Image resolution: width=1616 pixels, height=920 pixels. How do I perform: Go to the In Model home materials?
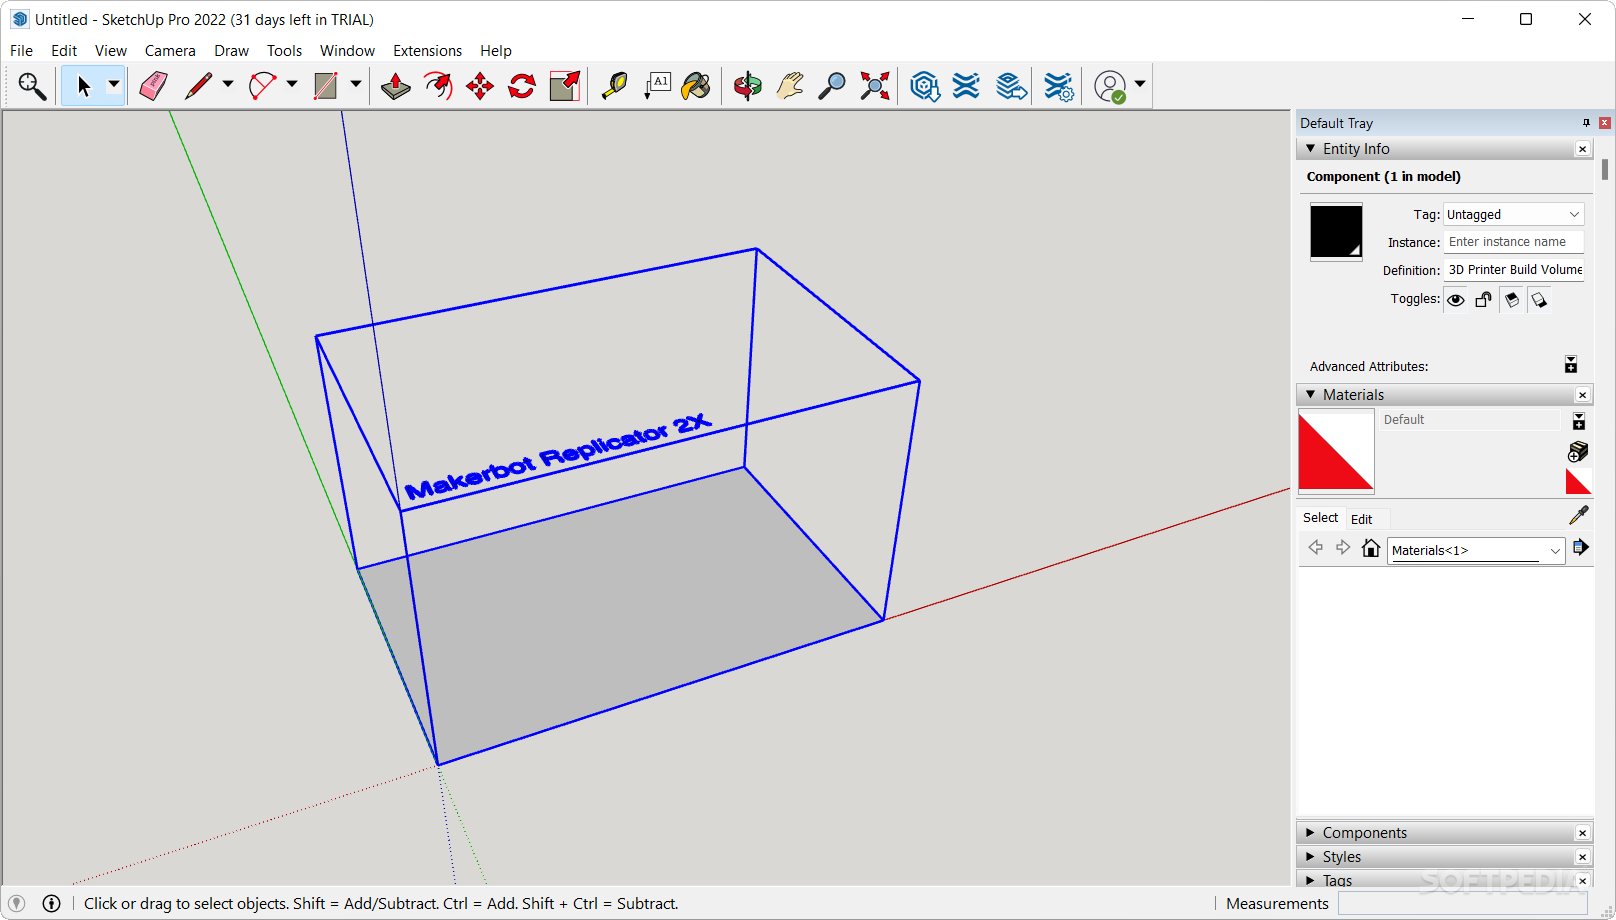pyautogui.click(x=1371, y=548)
